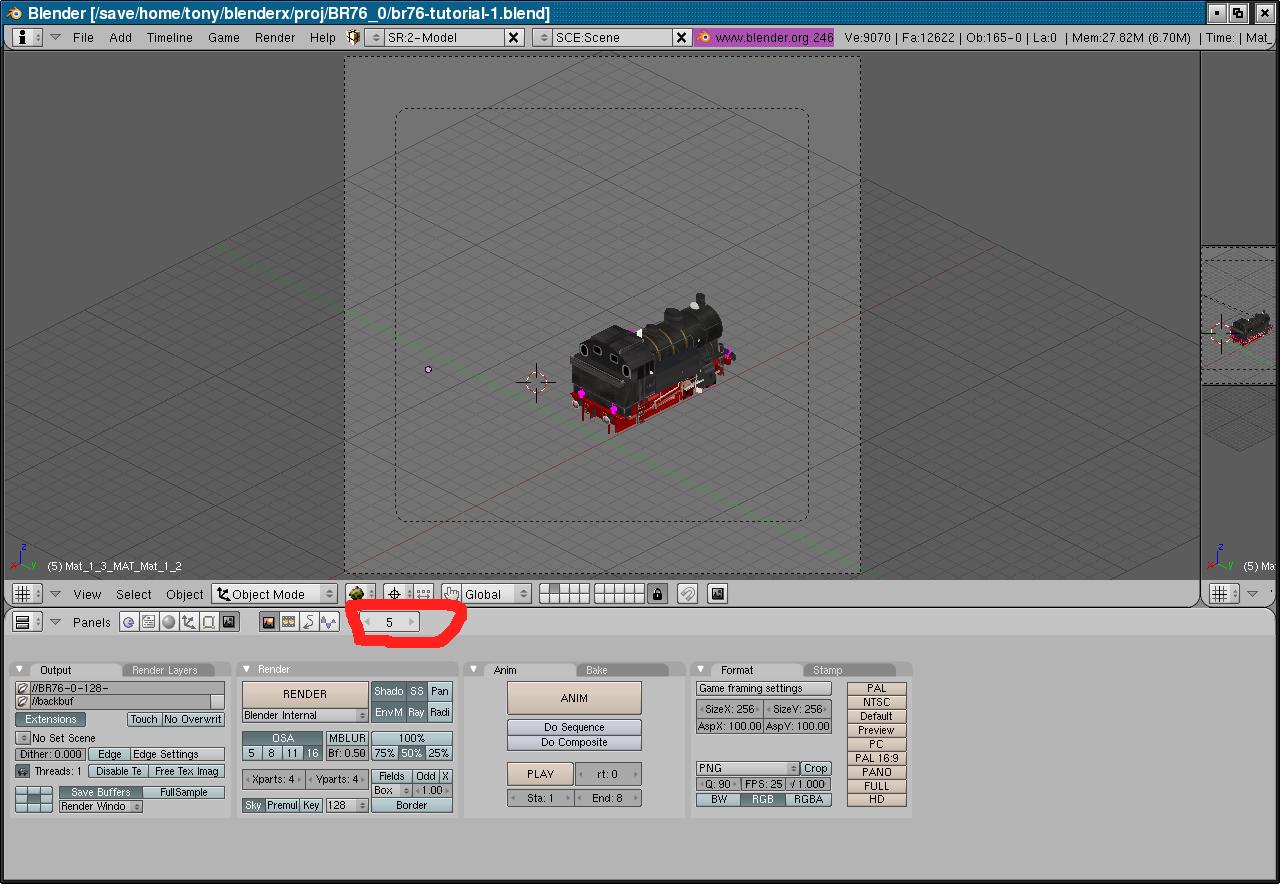Viewport: 1280px width, 884px height.
Task: Toggle OSA oversampling on or off
Action: click(283, 738)
